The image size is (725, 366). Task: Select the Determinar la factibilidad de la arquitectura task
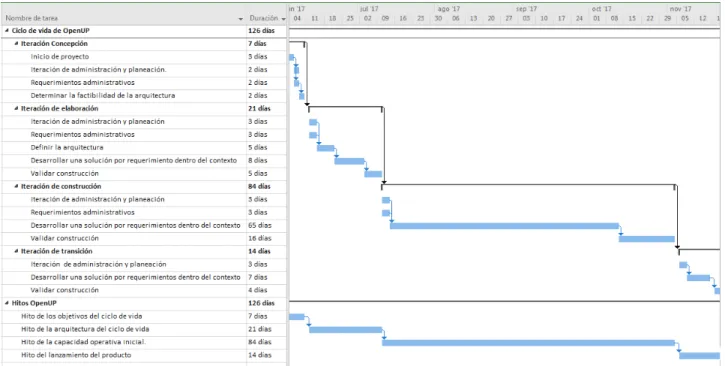point(103,96)
